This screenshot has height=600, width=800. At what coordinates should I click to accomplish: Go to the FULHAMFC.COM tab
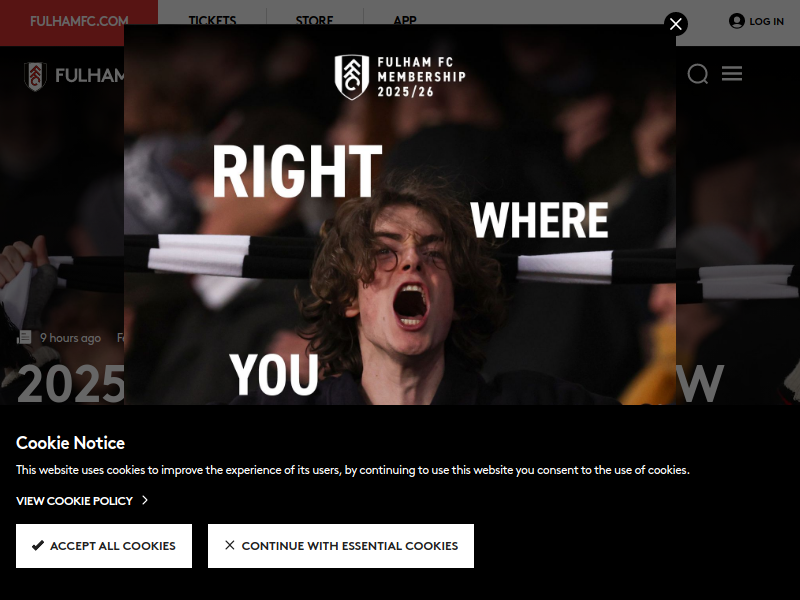coord(79,23)
